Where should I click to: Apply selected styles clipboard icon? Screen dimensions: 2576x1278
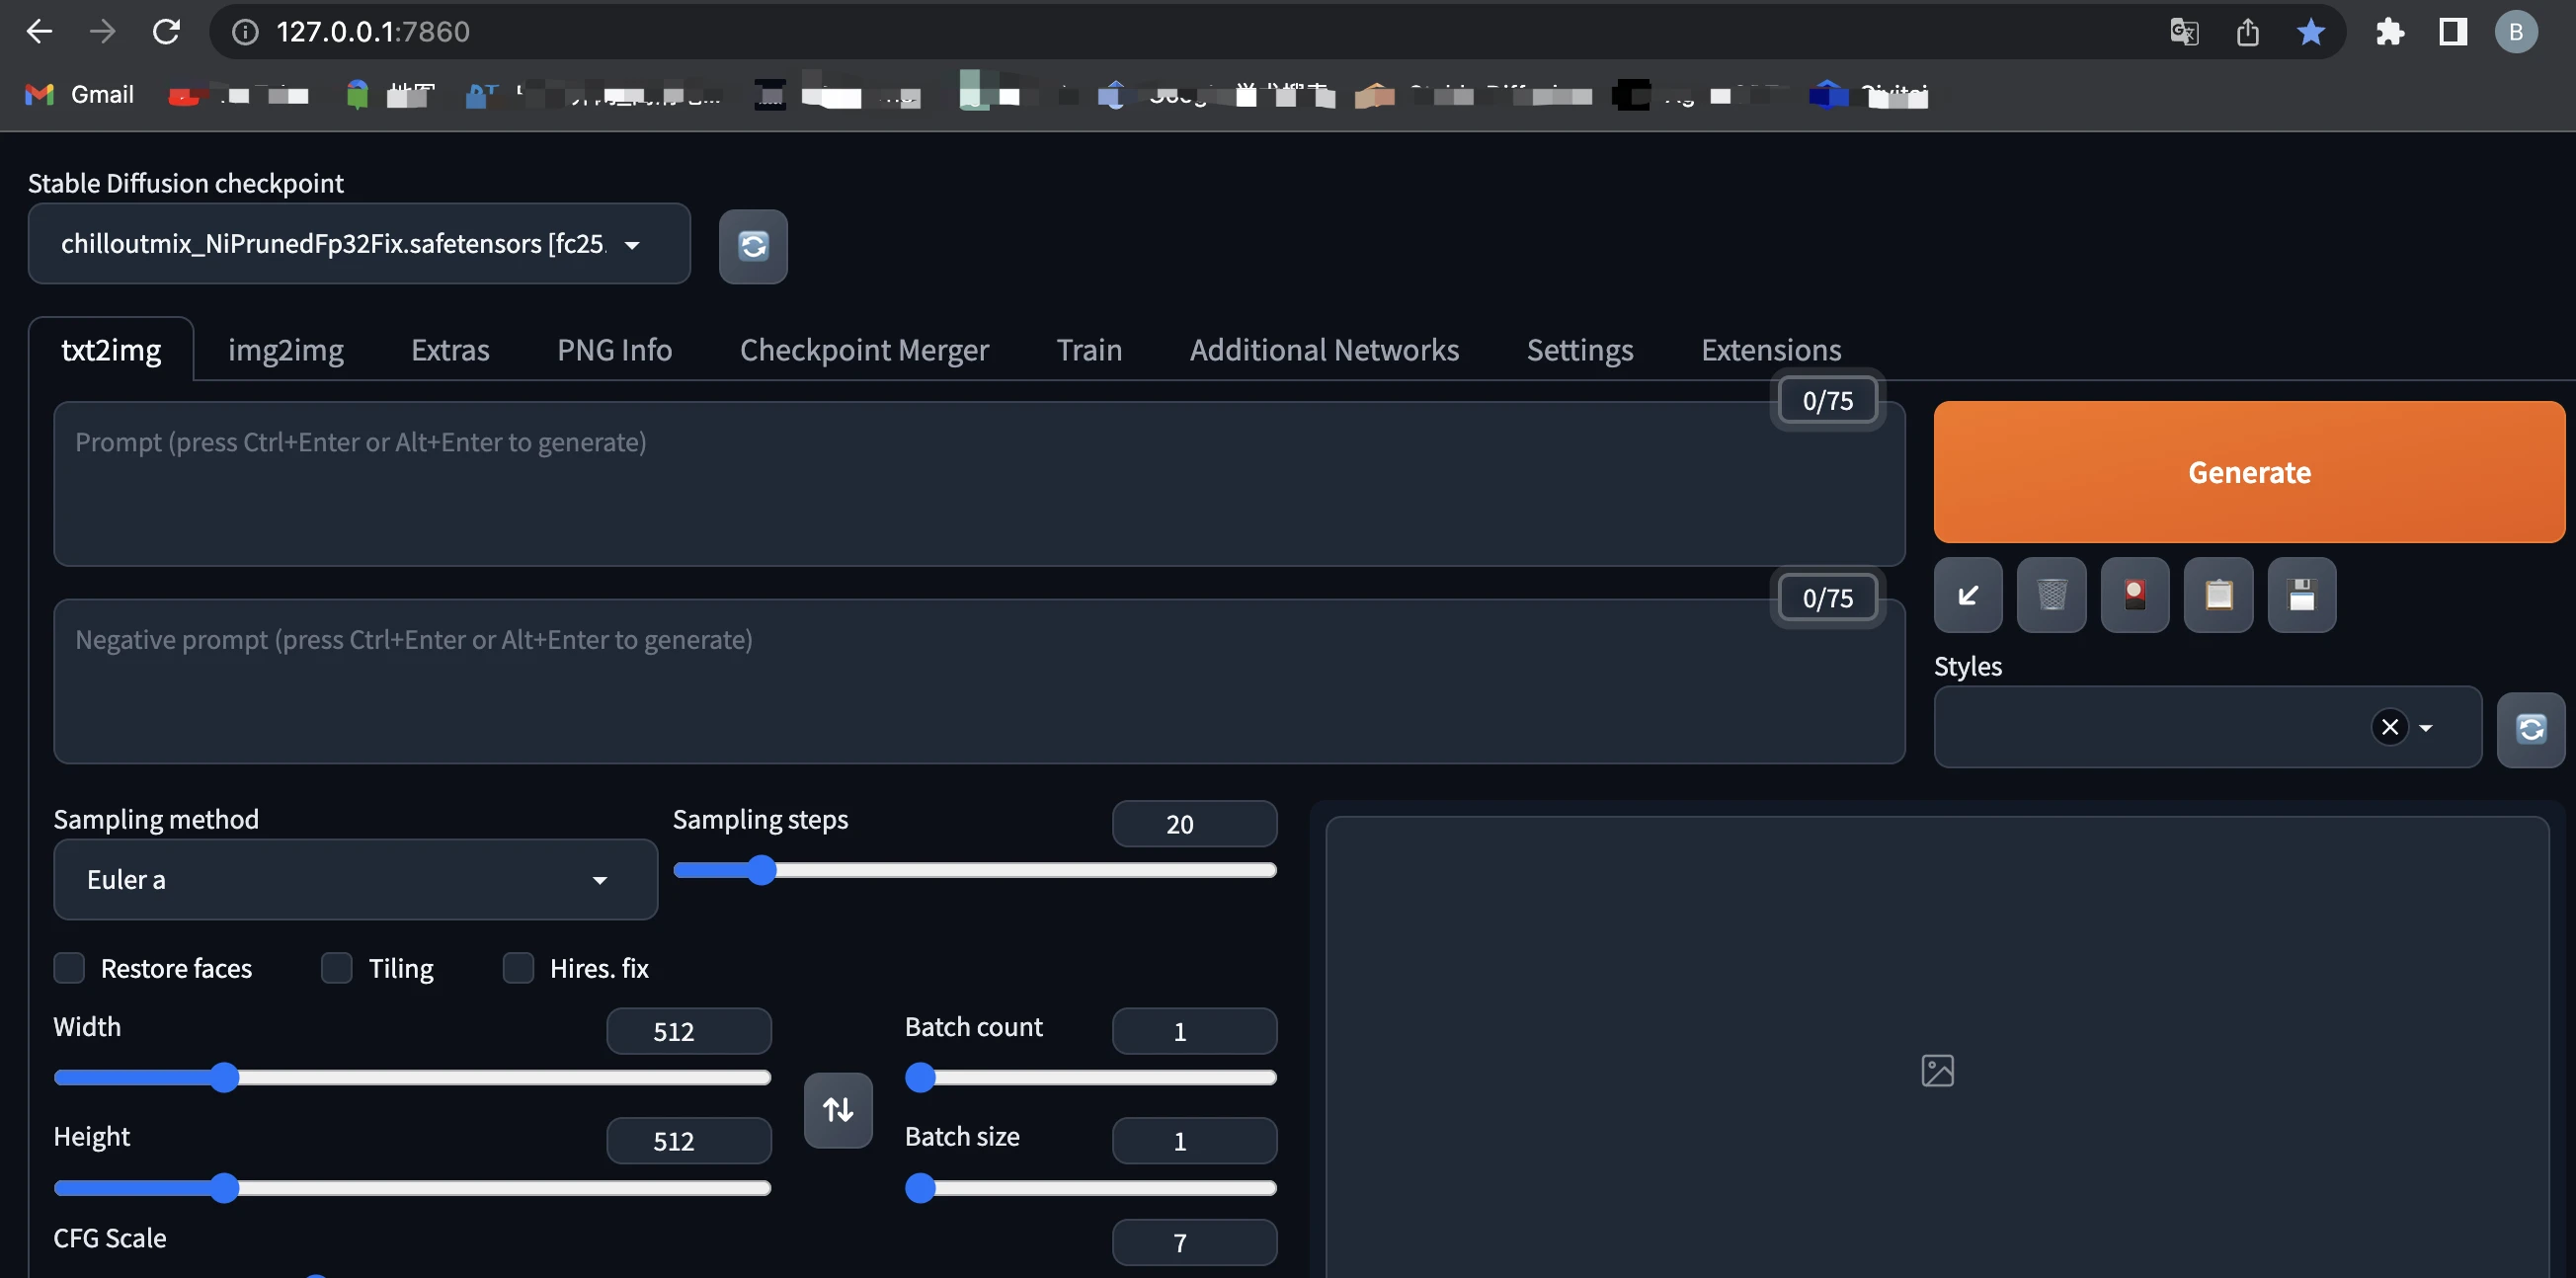click(x=2218, y=595)
